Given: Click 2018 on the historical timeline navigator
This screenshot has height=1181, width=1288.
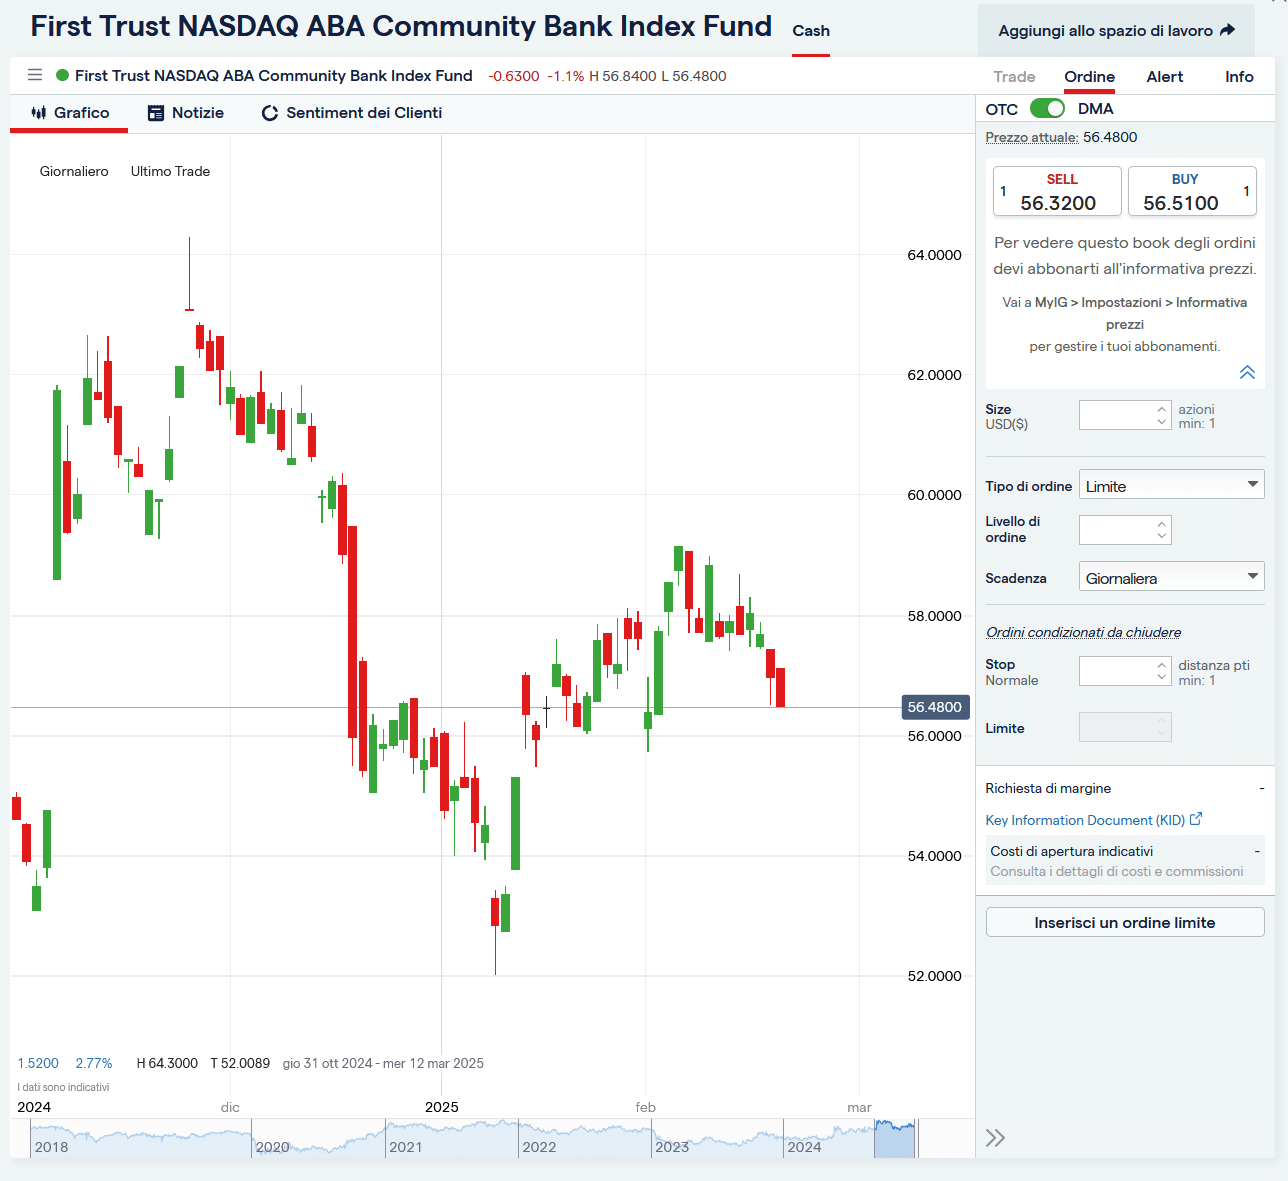Looking at the screenshot, I should click(x=52, y=1147).
